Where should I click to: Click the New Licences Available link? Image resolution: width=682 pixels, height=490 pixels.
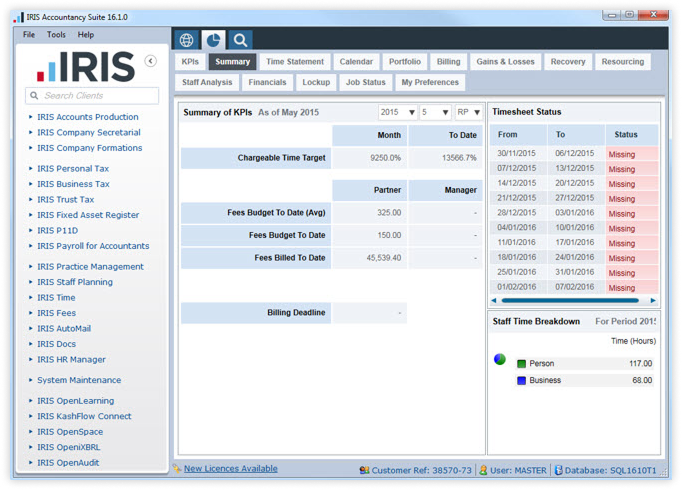click(x=231, y=468)
